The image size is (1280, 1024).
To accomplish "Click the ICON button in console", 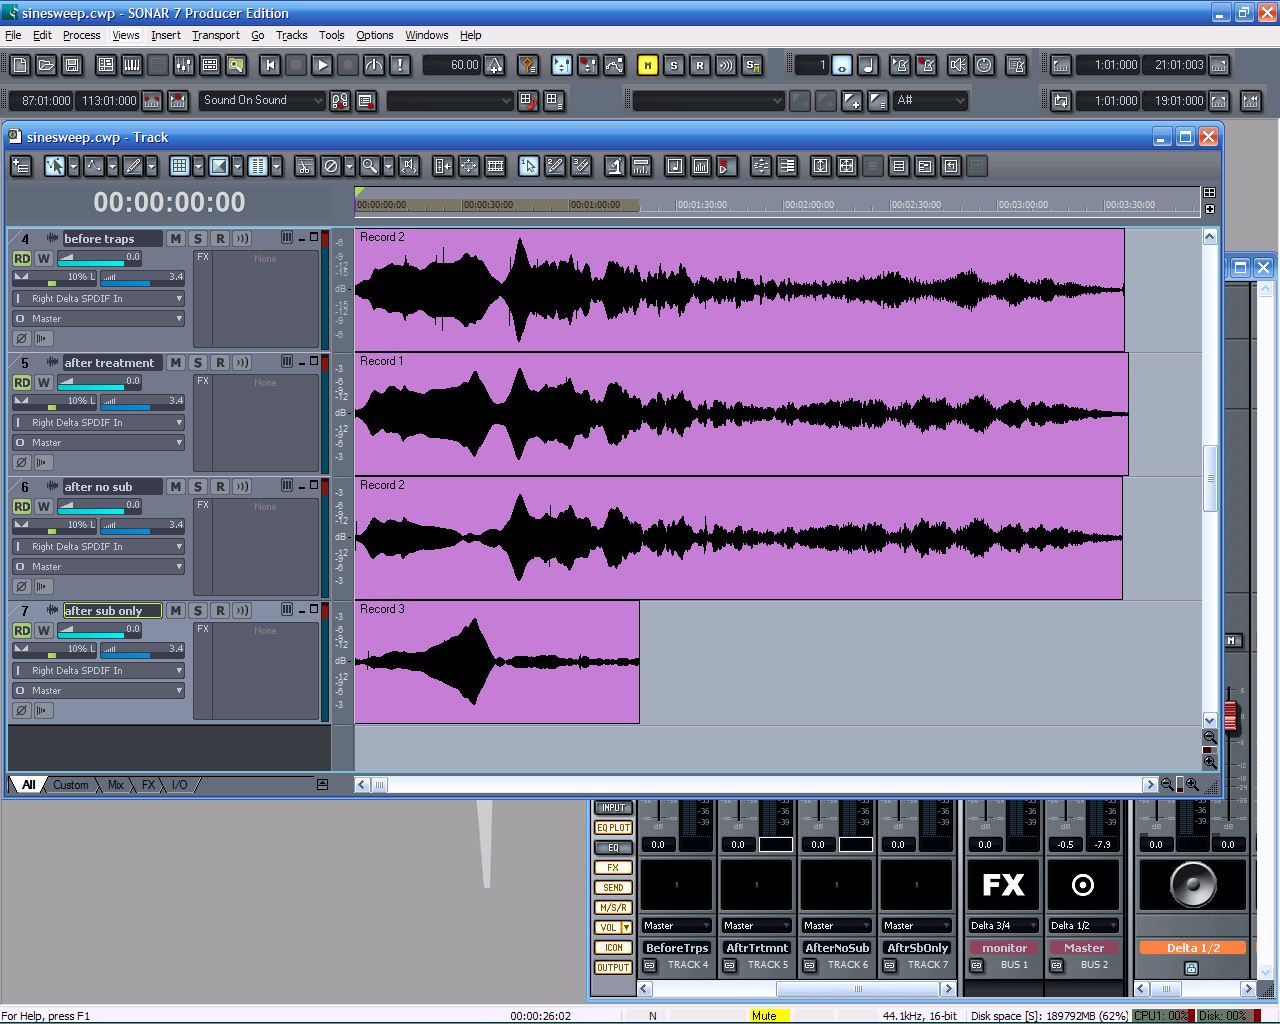I will (613, 948).
